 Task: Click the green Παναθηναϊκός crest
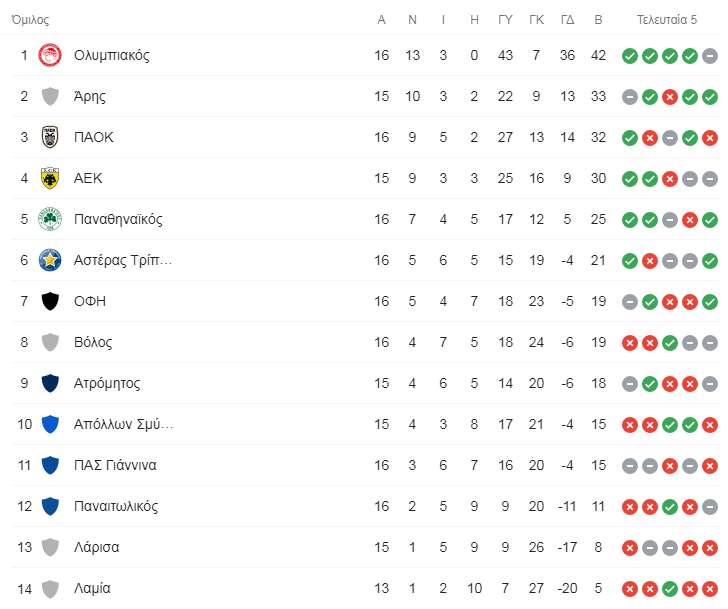(50, 219)
